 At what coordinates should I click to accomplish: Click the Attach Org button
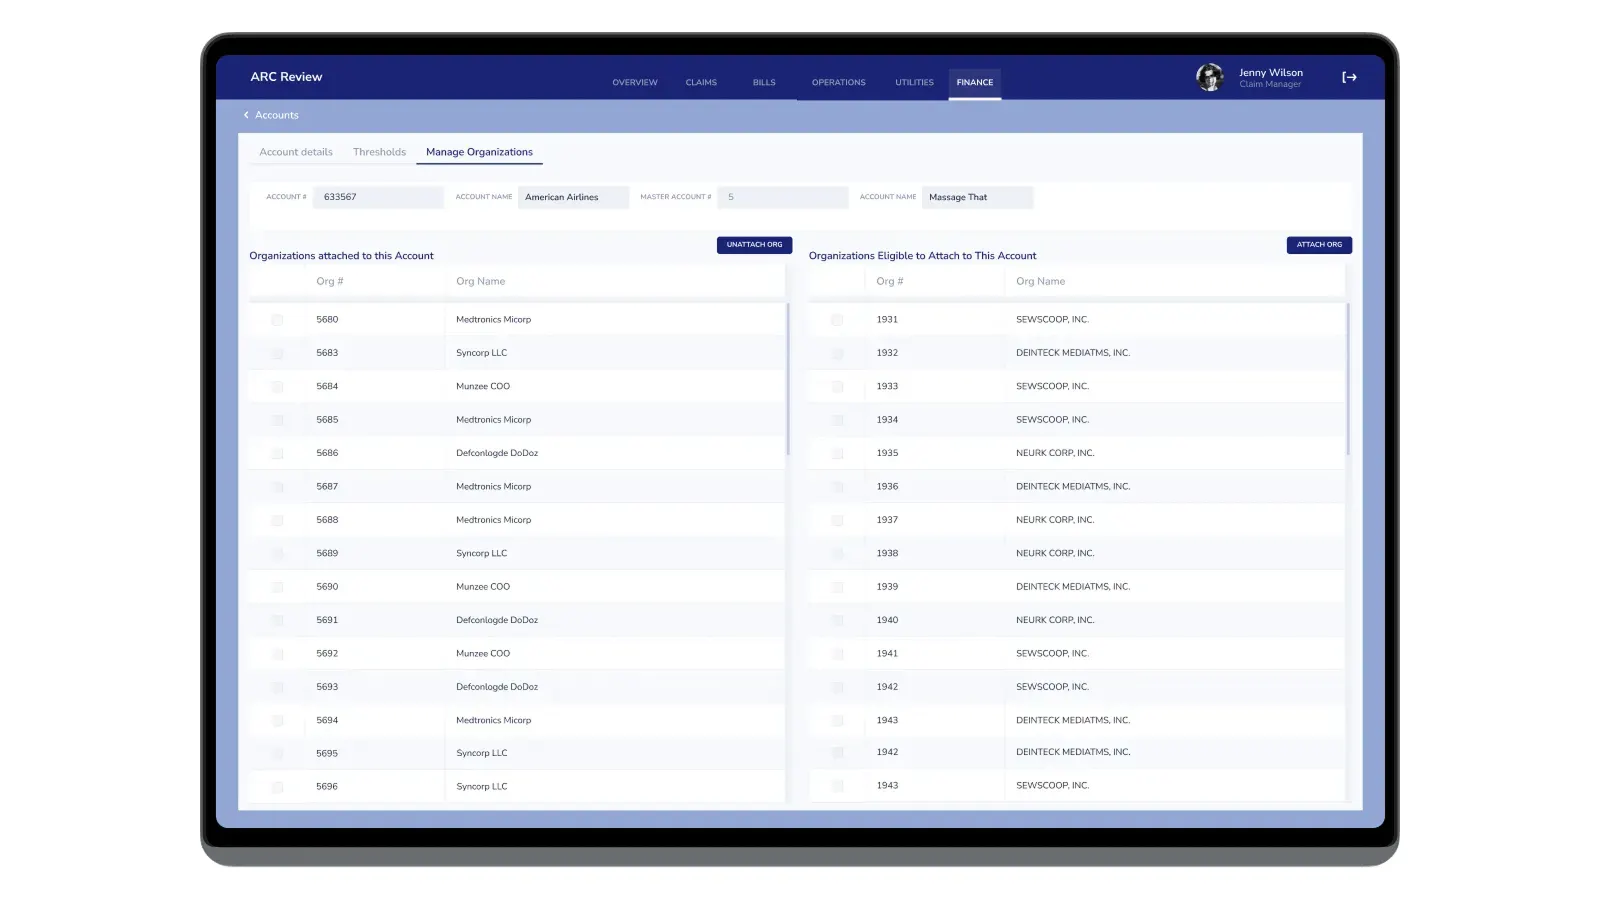(1319, 245)
